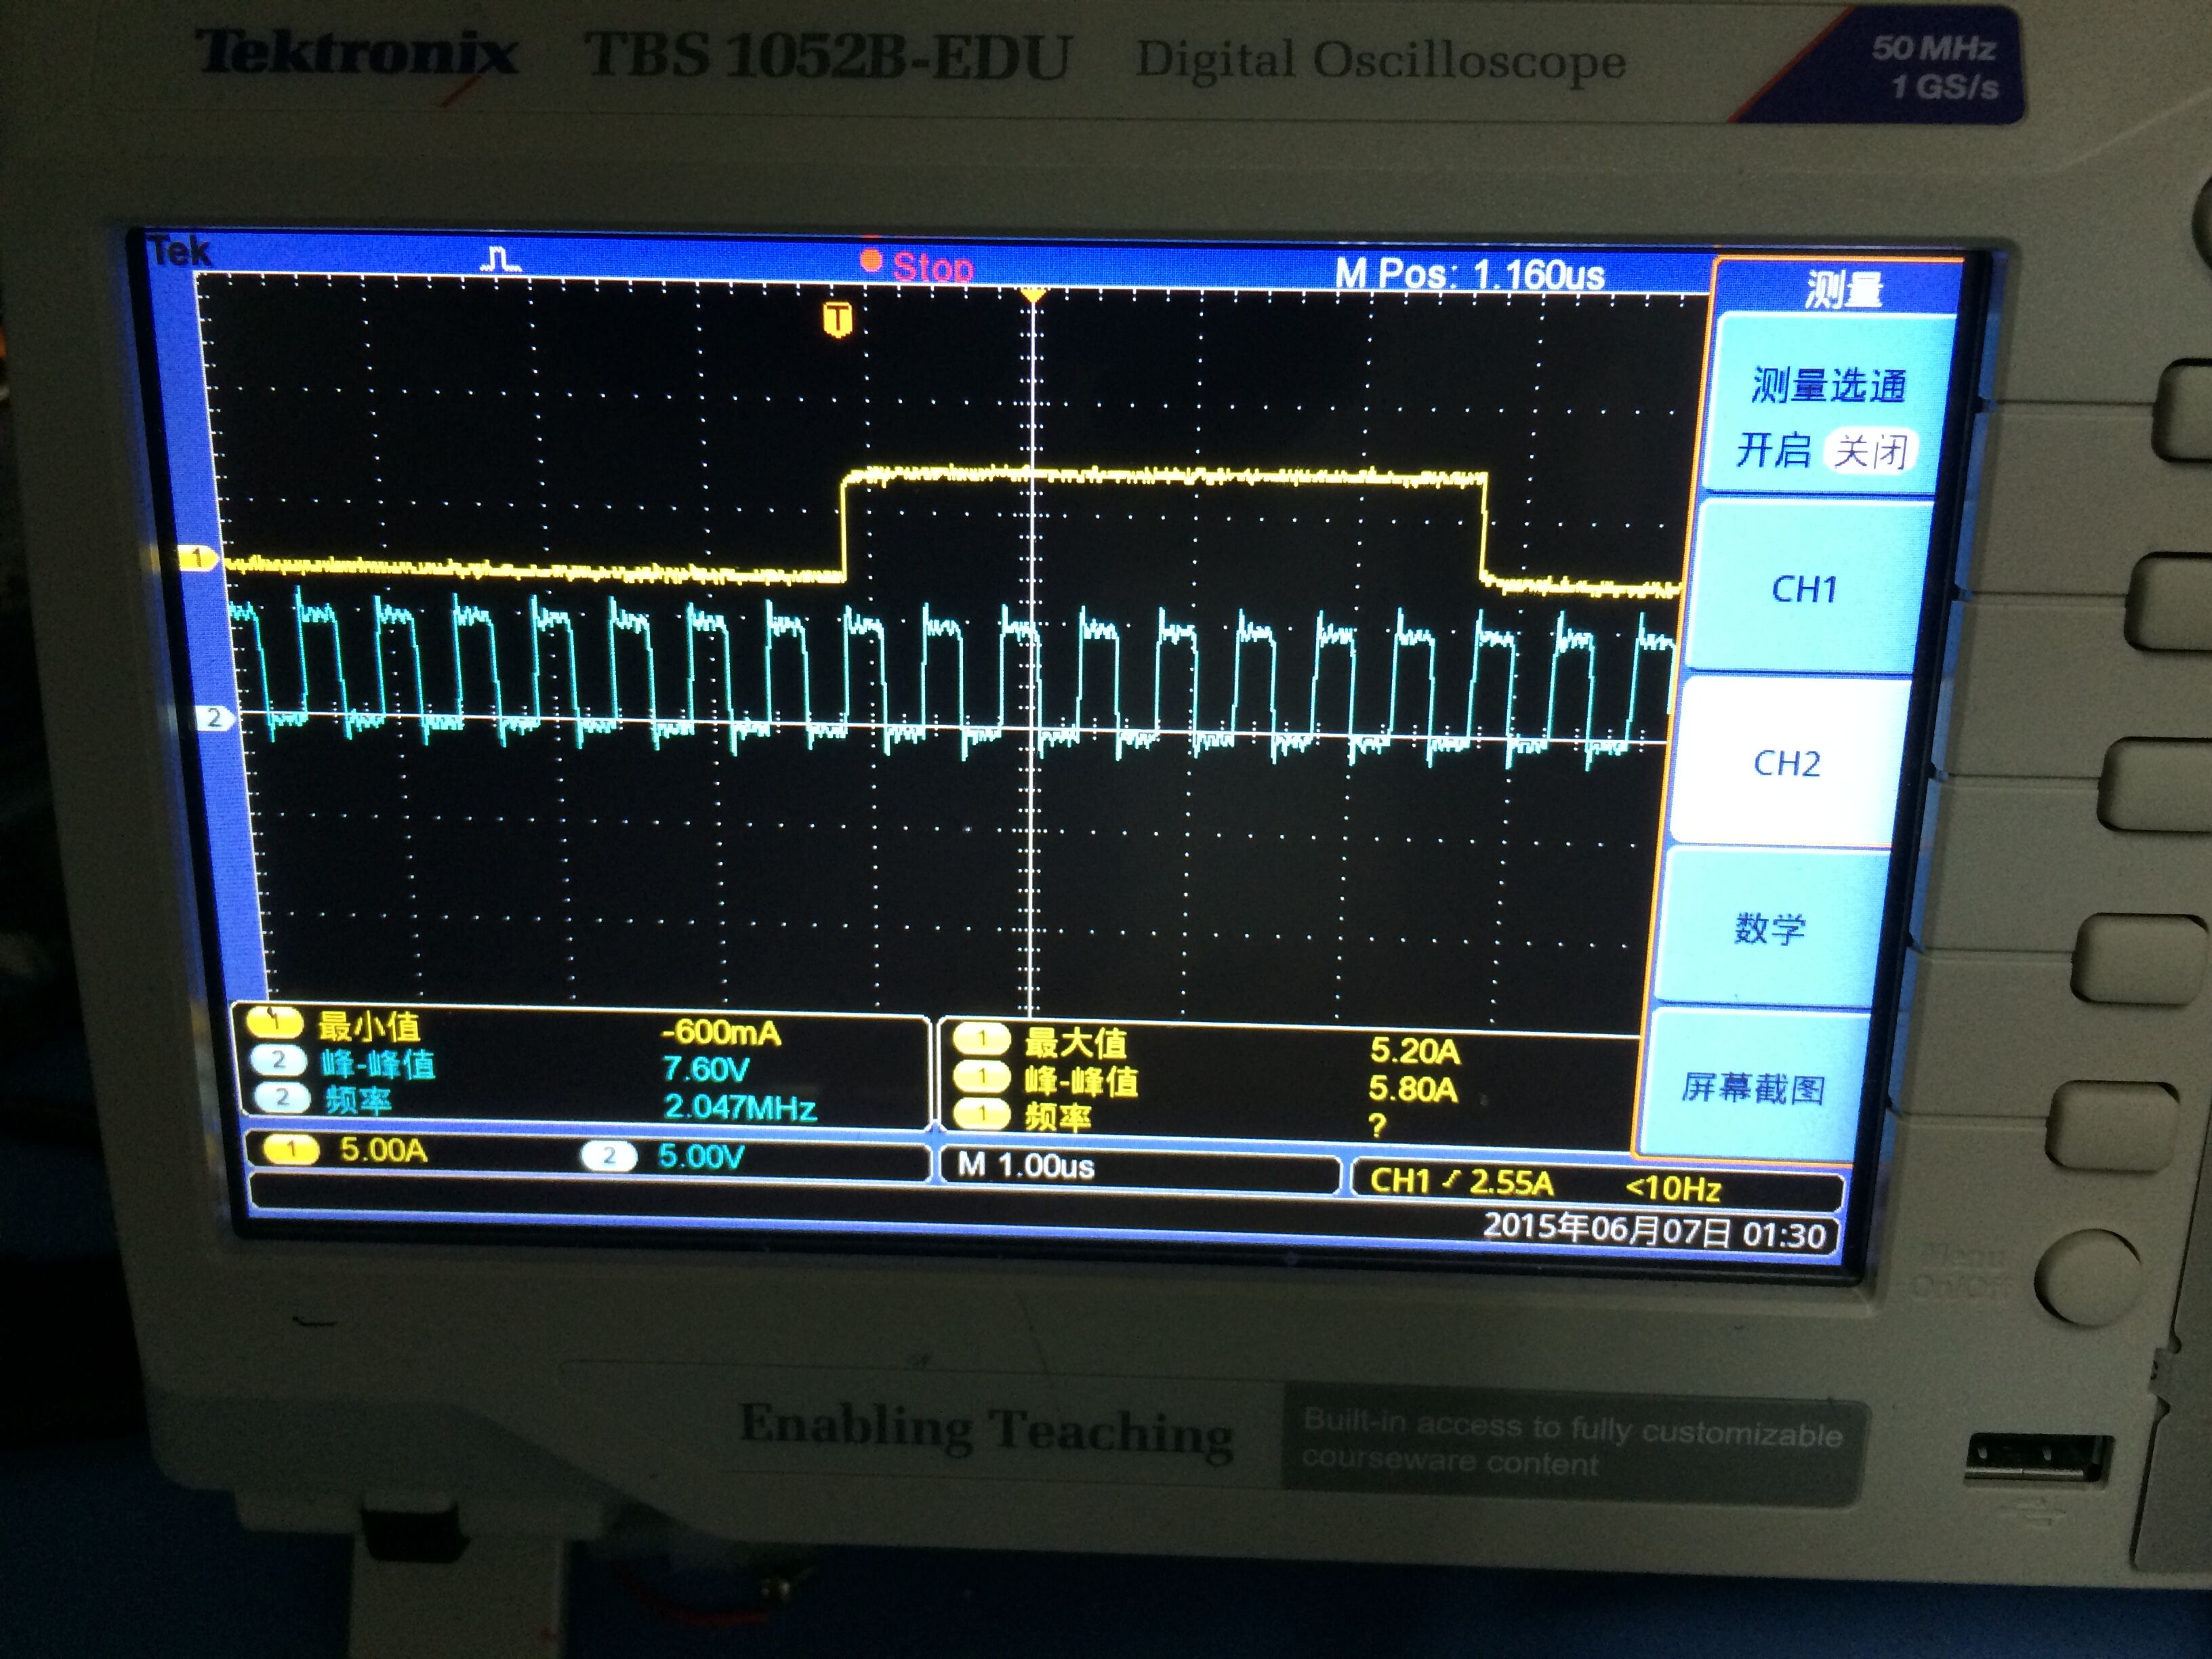Click the 测量 menu header
The width and height of the screenshot is (2212, 1659).
pyautogui.click(x=1843, y=290)
